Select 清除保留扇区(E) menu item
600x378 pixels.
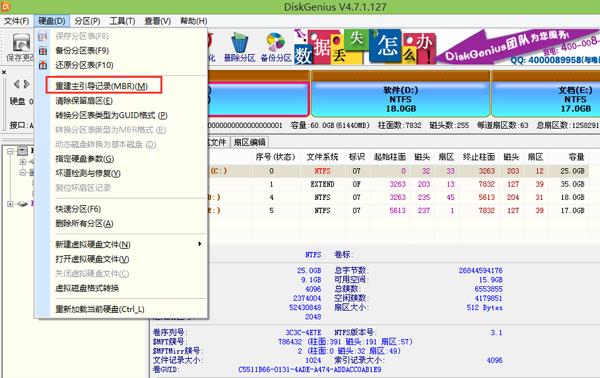(84, 101)
